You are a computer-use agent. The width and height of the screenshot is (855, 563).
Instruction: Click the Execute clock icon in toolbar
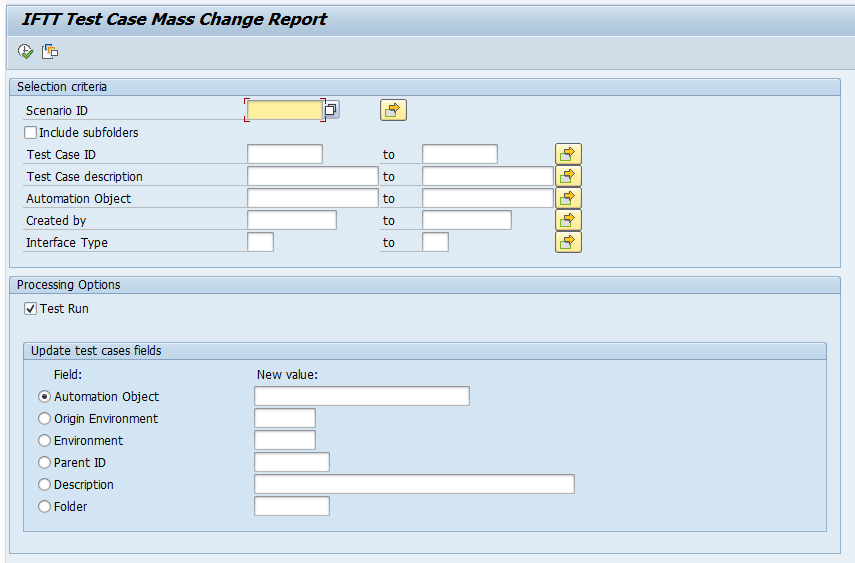[x=26, y=51]
